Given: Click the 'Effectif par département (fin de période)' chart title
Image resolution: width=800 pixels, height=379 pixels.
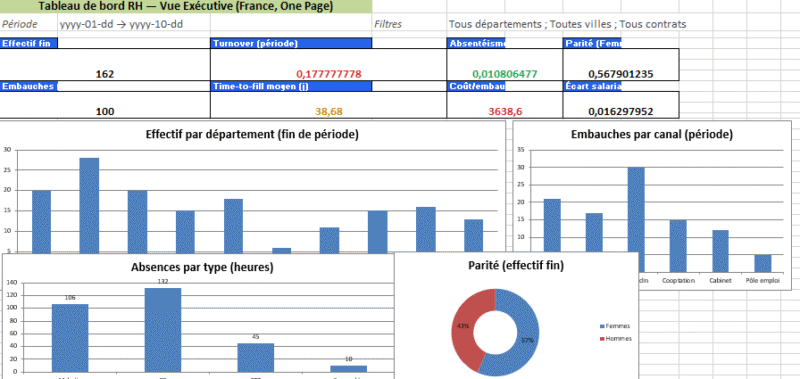Looking at the screenshot, I should [252, 135].
